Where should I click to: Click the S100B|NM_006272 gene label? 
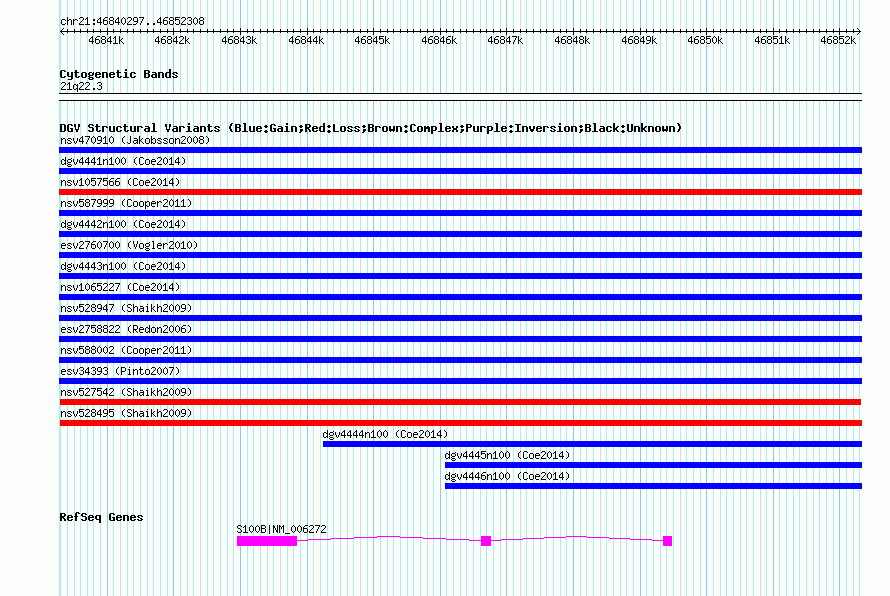coord(282,529)
